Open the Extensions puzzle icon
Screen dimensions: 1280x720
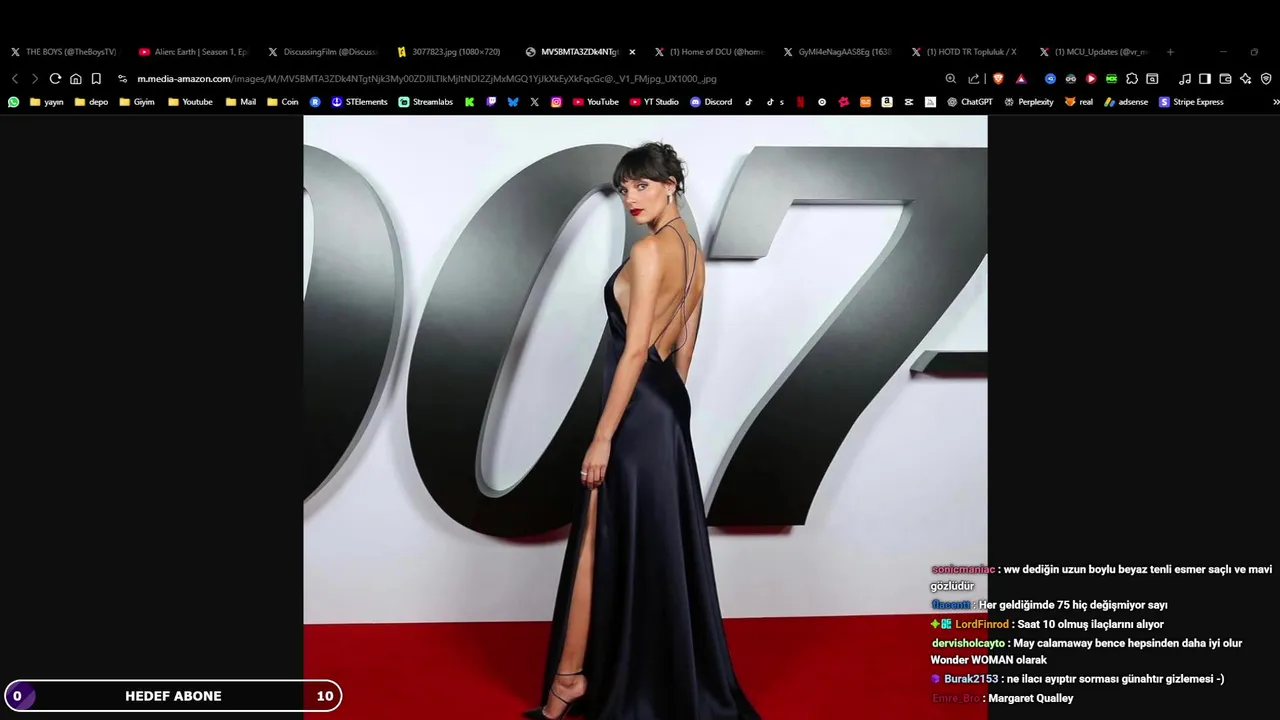(x=1132, y=79)
